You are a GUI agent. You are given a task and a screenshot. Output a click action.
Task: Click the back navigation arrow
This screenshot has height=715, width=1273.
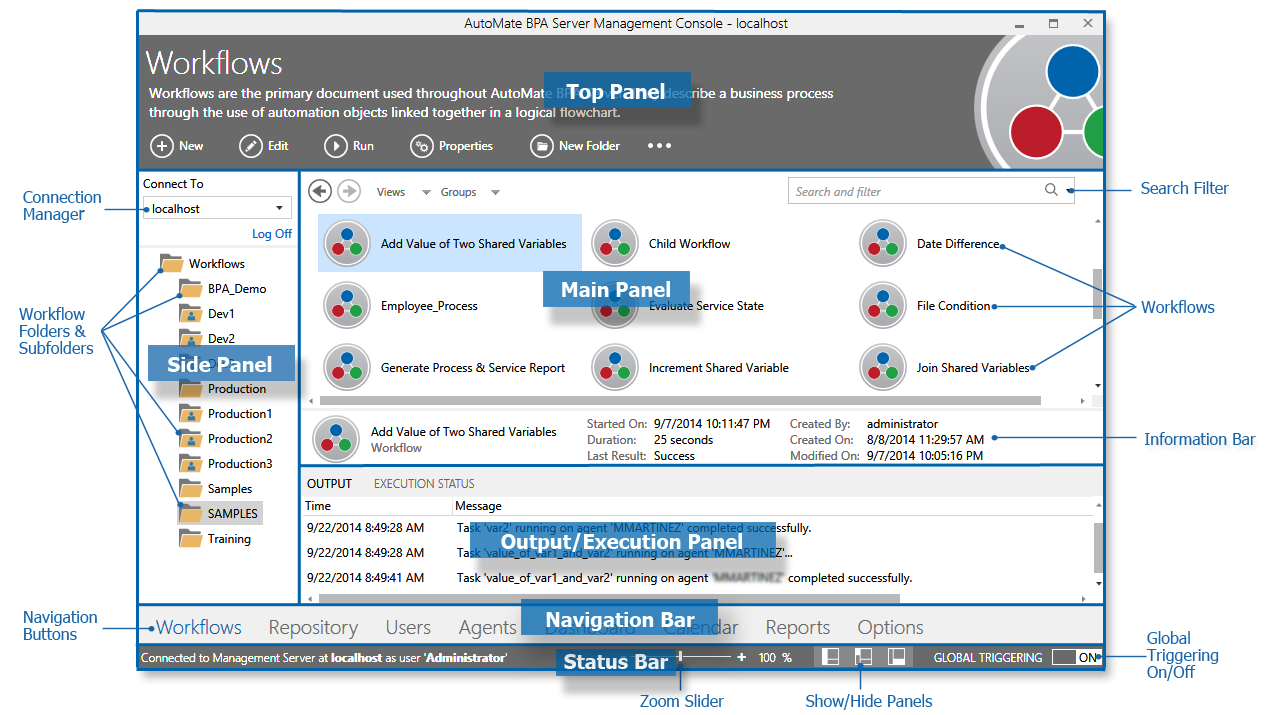pyautogui.click(x=319, y=191)
